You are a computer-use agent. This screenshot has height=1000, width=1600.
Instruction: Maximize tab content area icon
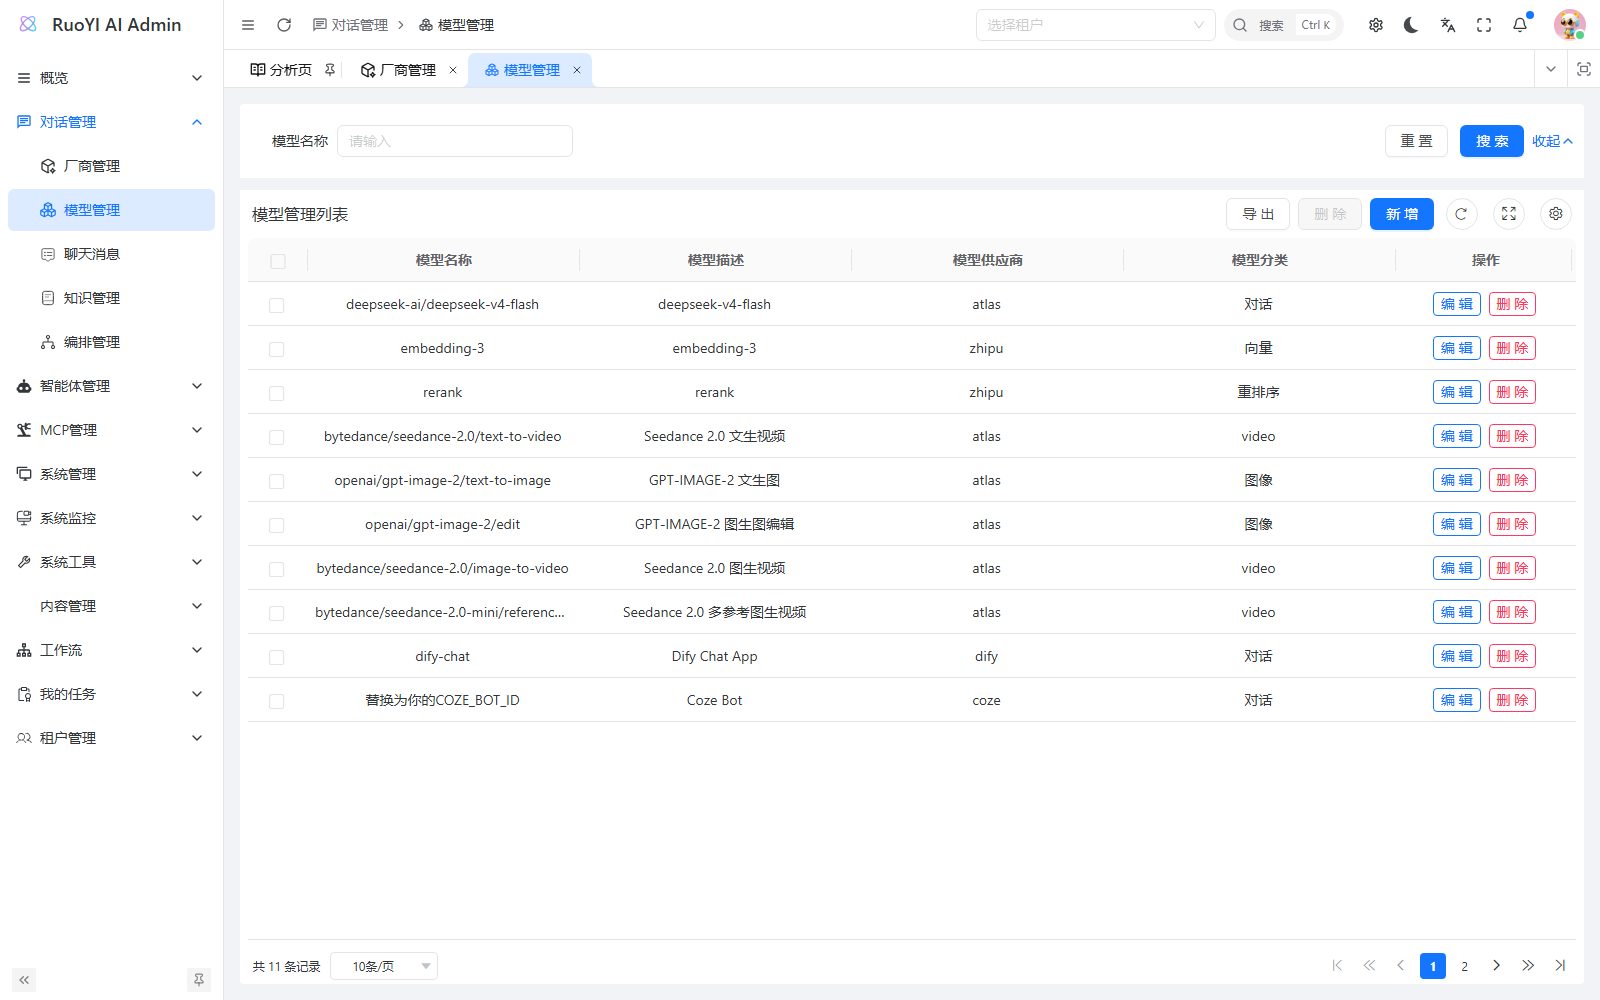[x=1584, y=69]
